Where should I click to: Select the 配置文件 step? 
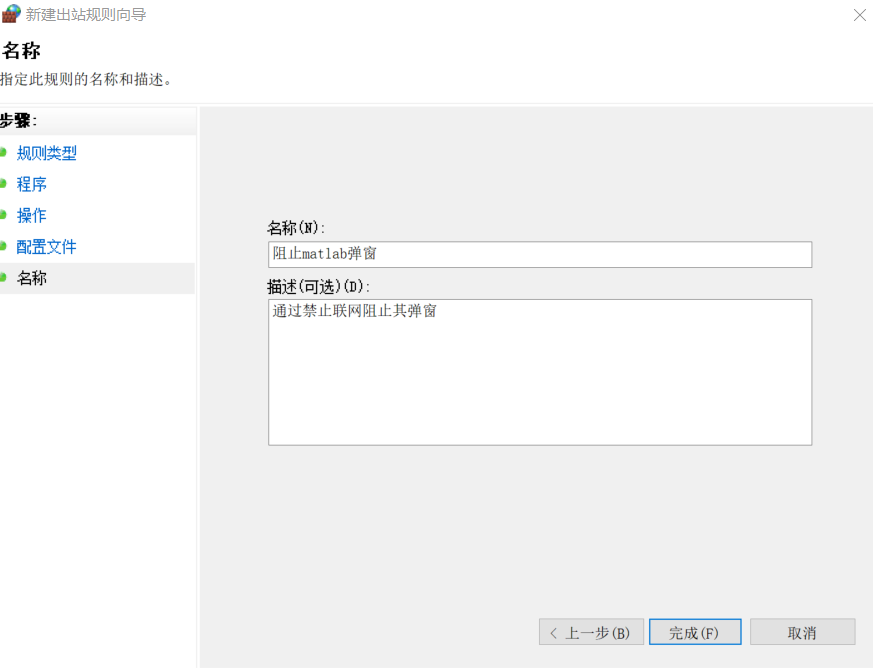tap(46, 246)
